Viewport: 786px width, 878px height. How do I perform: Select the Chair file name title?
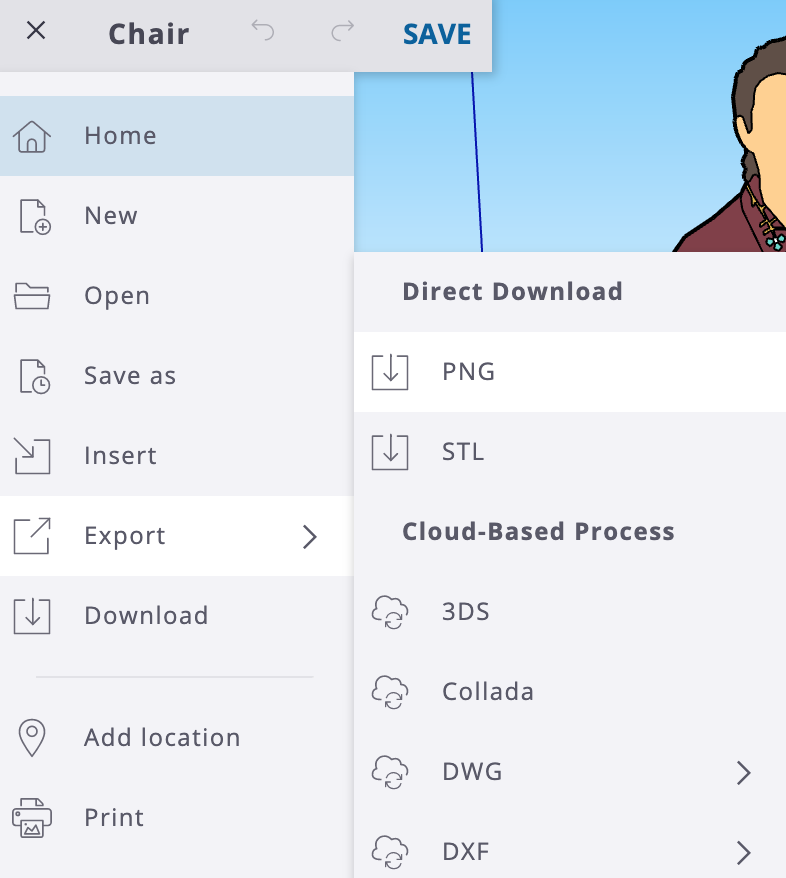coord(149,34)
